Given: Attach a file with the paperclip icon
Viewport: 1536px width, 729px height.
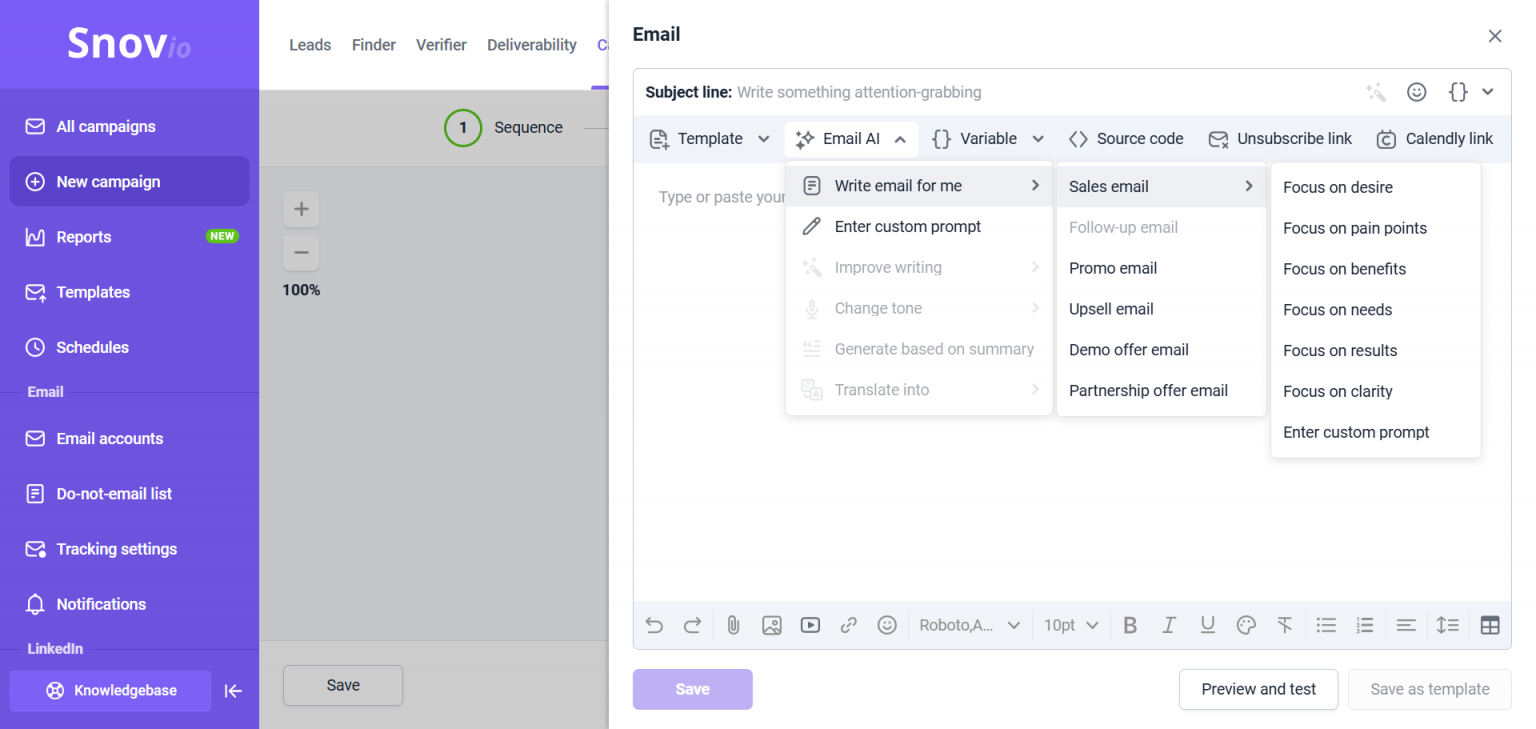Looking at the screenshot, I should pyautogui.click(x=733, y=625).
